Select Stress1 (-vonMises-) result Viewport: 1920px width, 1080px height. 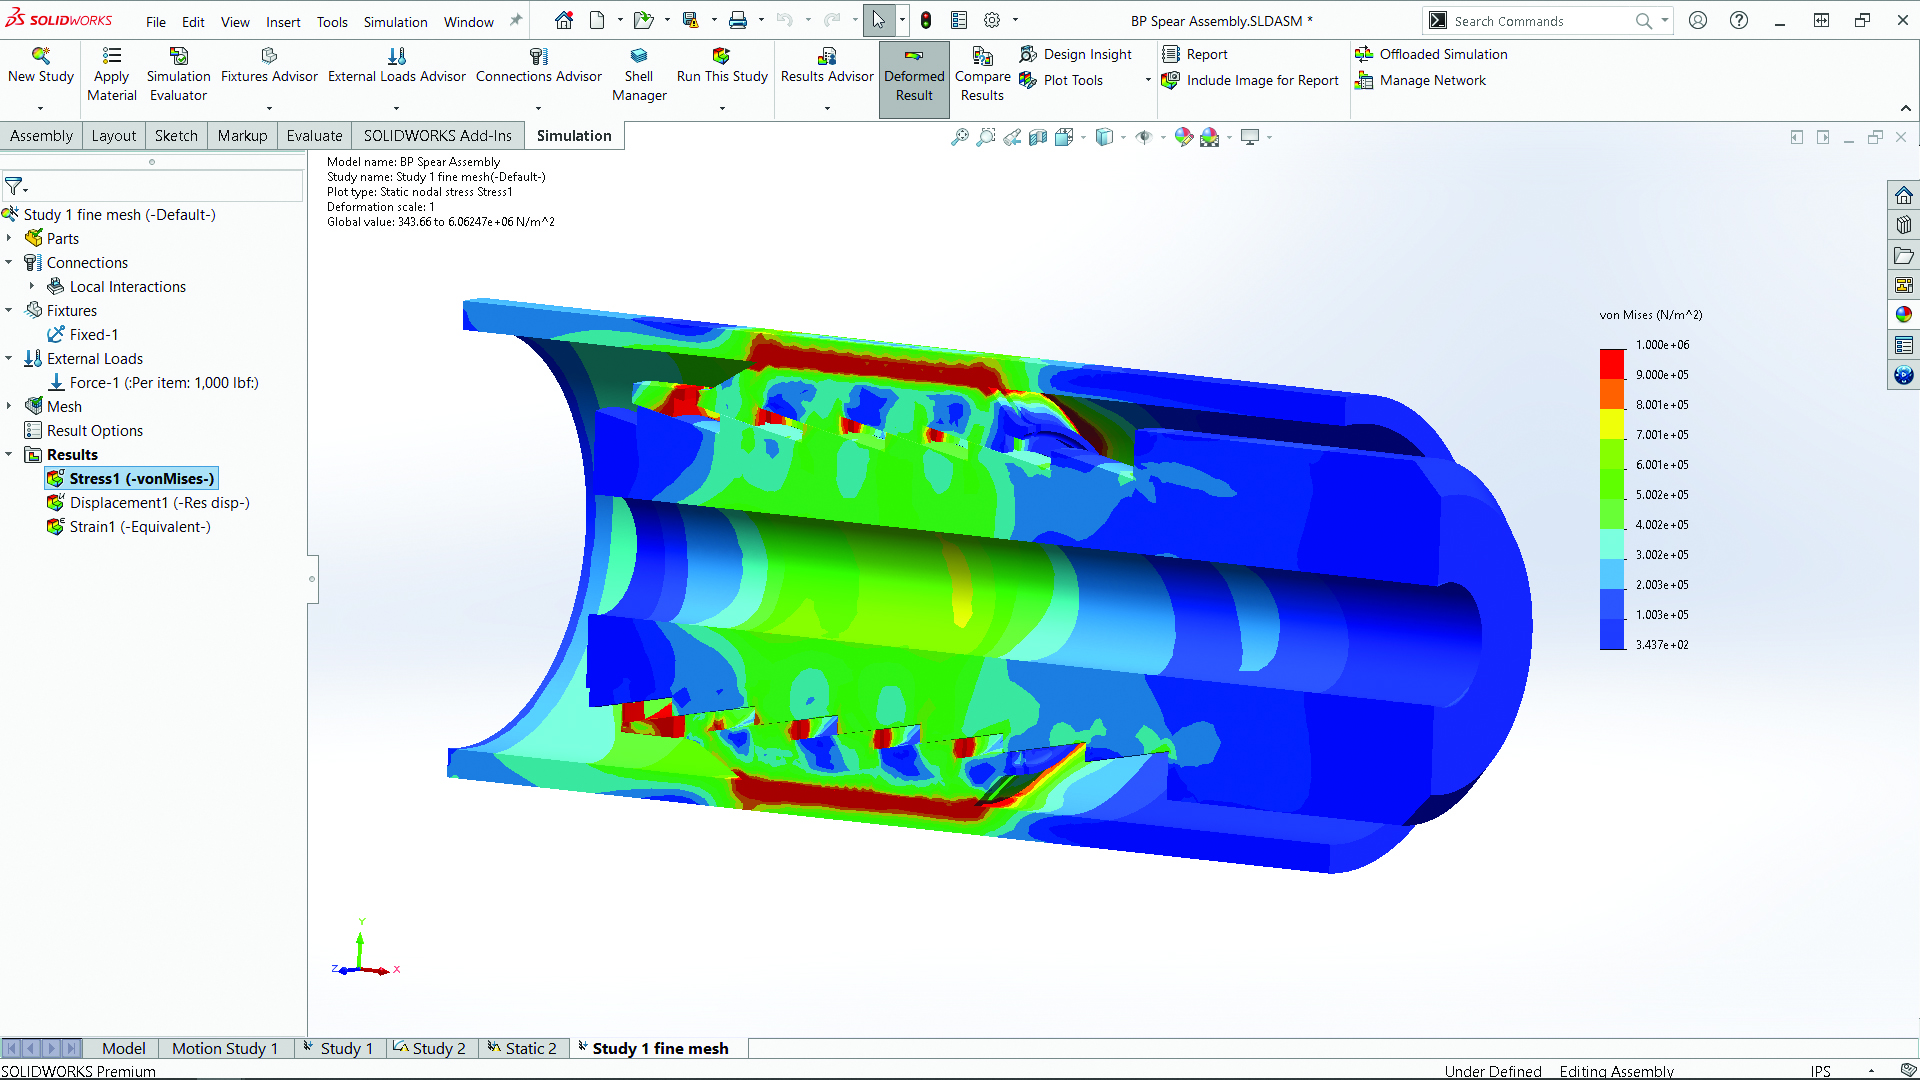coord(131,479)
